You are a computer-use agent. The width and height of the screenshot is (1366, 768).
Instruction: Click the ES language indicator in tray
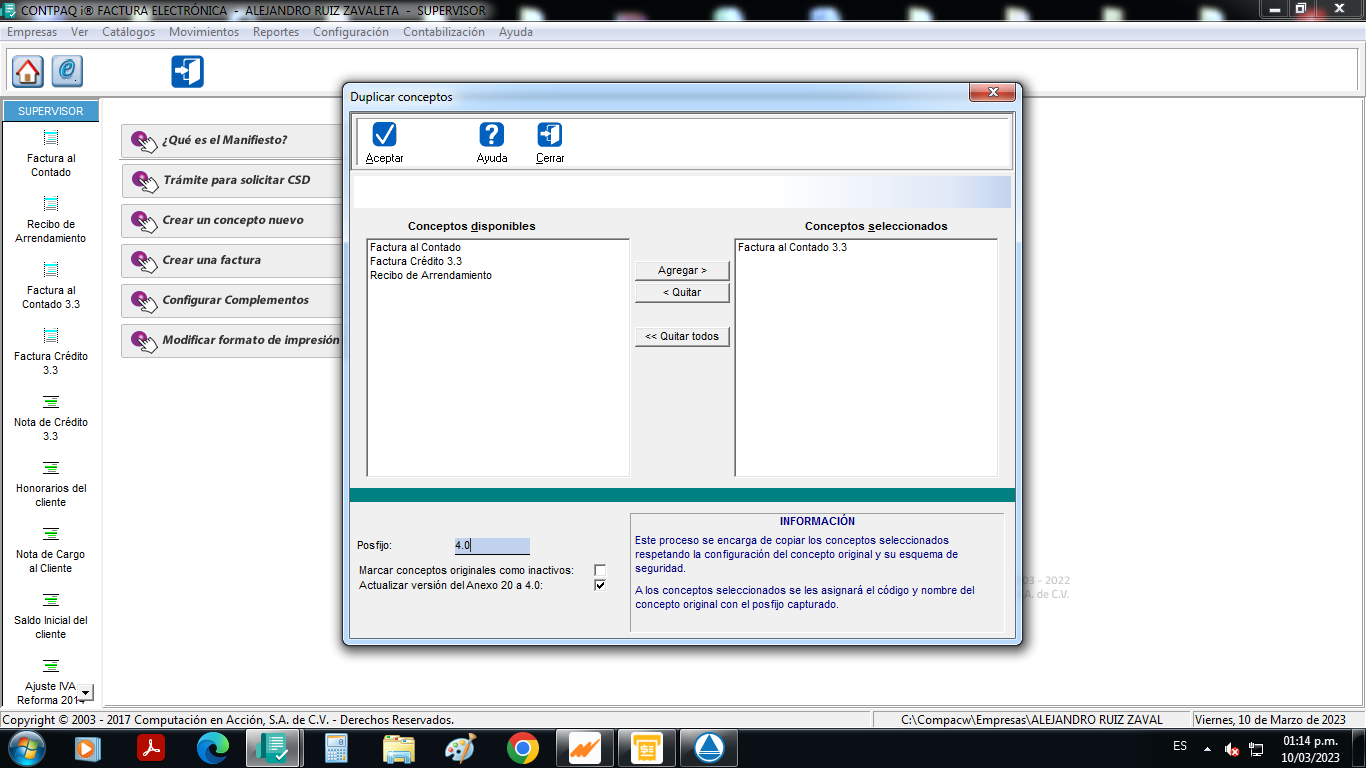click(1180, 747)
